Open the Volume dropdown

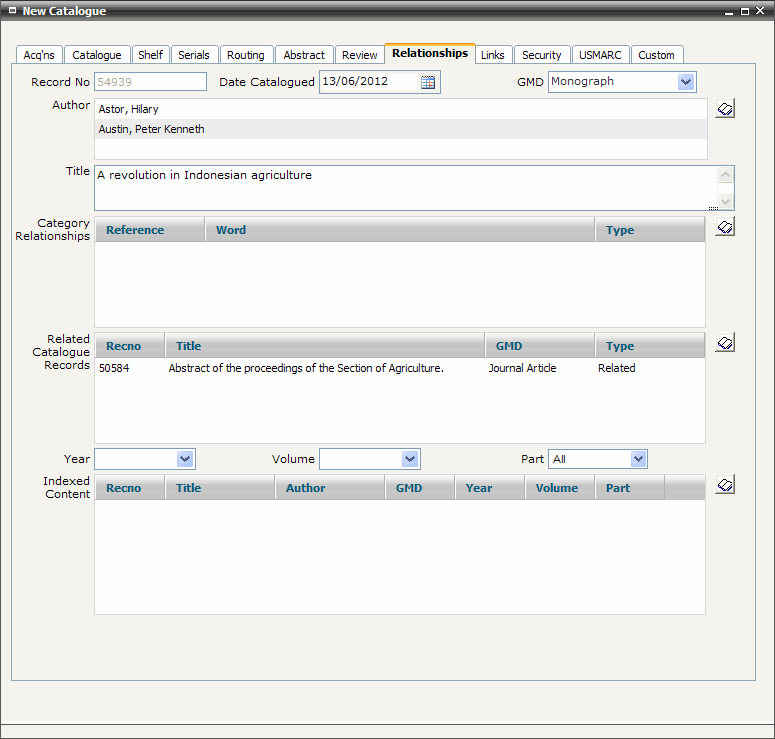pyautogui.click(x=410, y=459)
